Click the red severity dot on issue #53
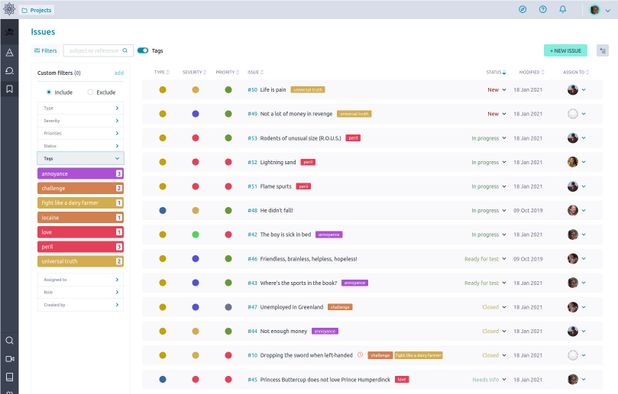 coord(195,138)
